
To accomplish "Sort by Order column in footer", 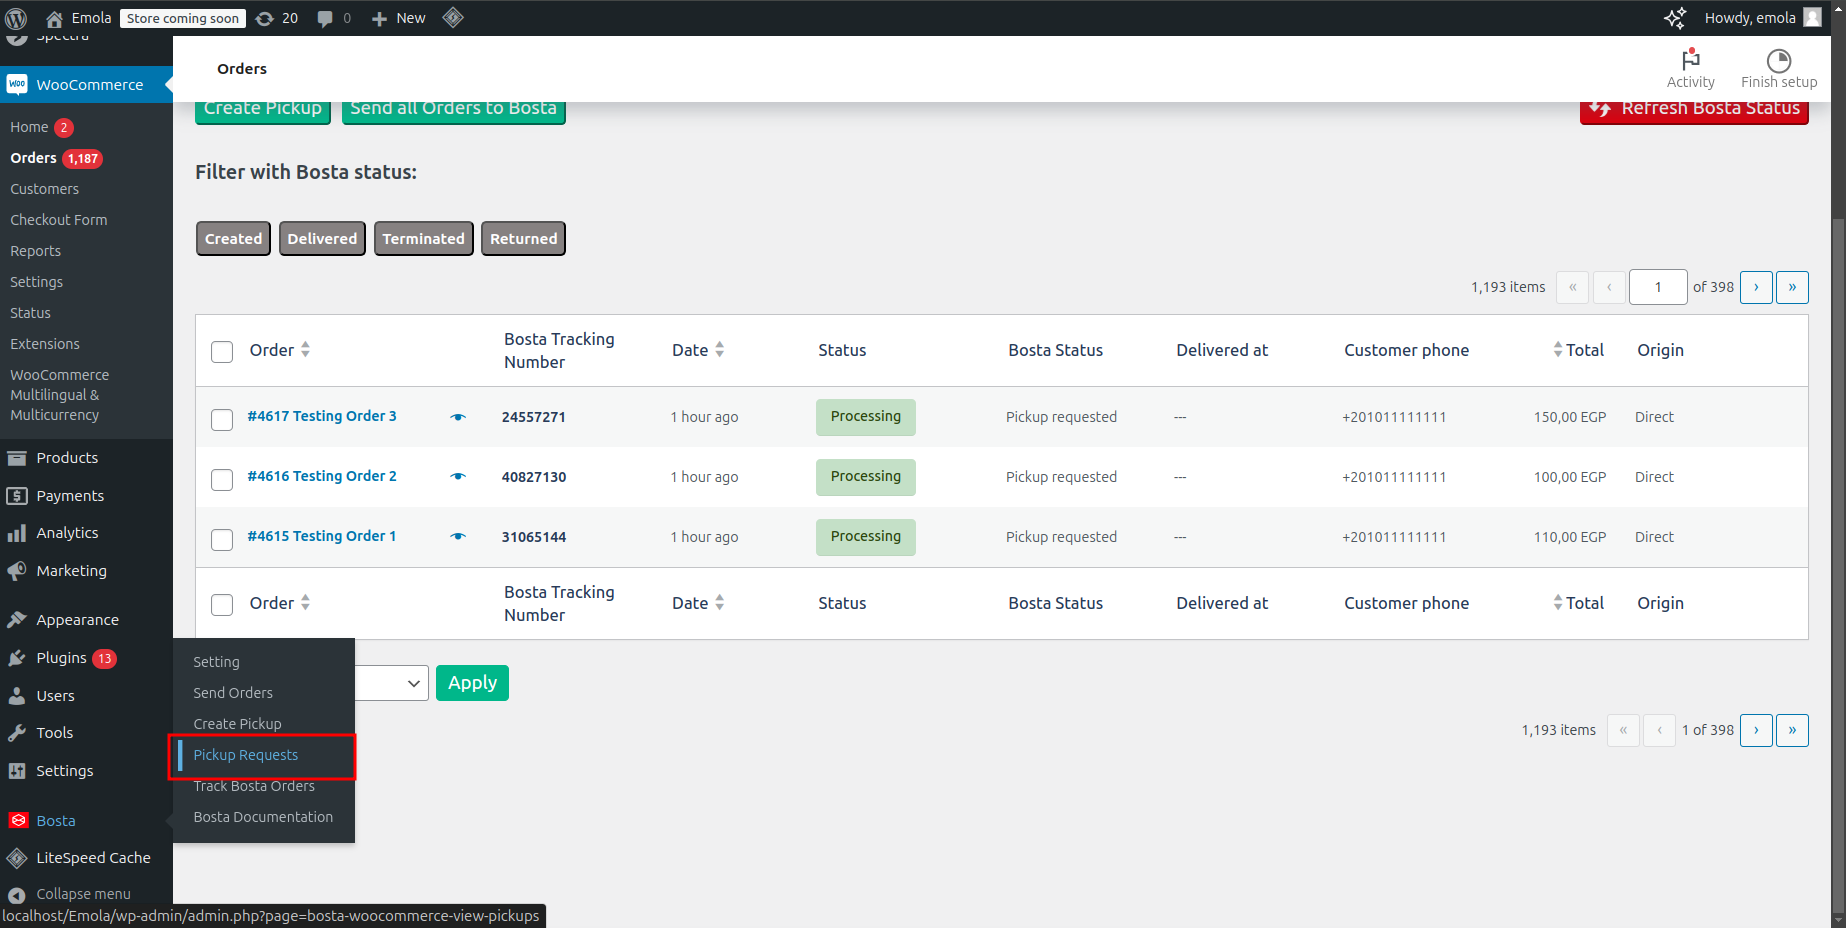I will tap(280, 603).
